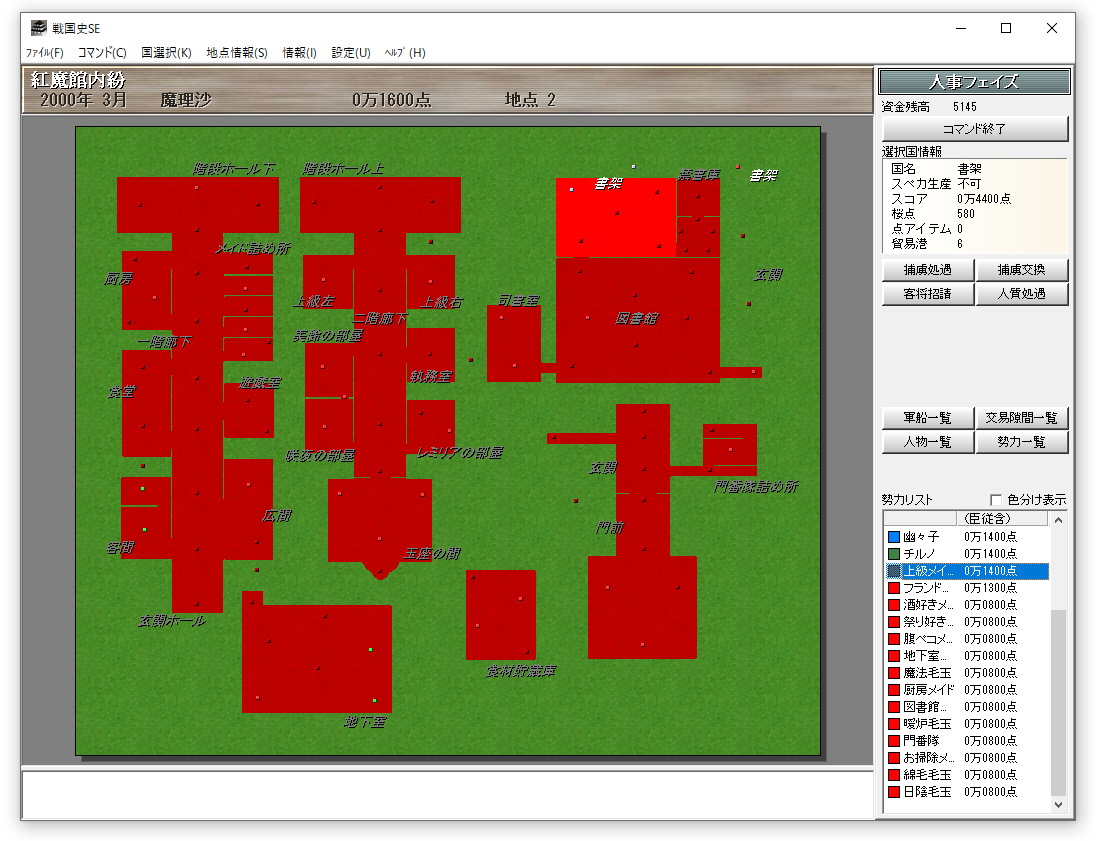This screenshot has height=841, width=1096.
Task: Click the 地下室 region on the map
Action: 316,660
